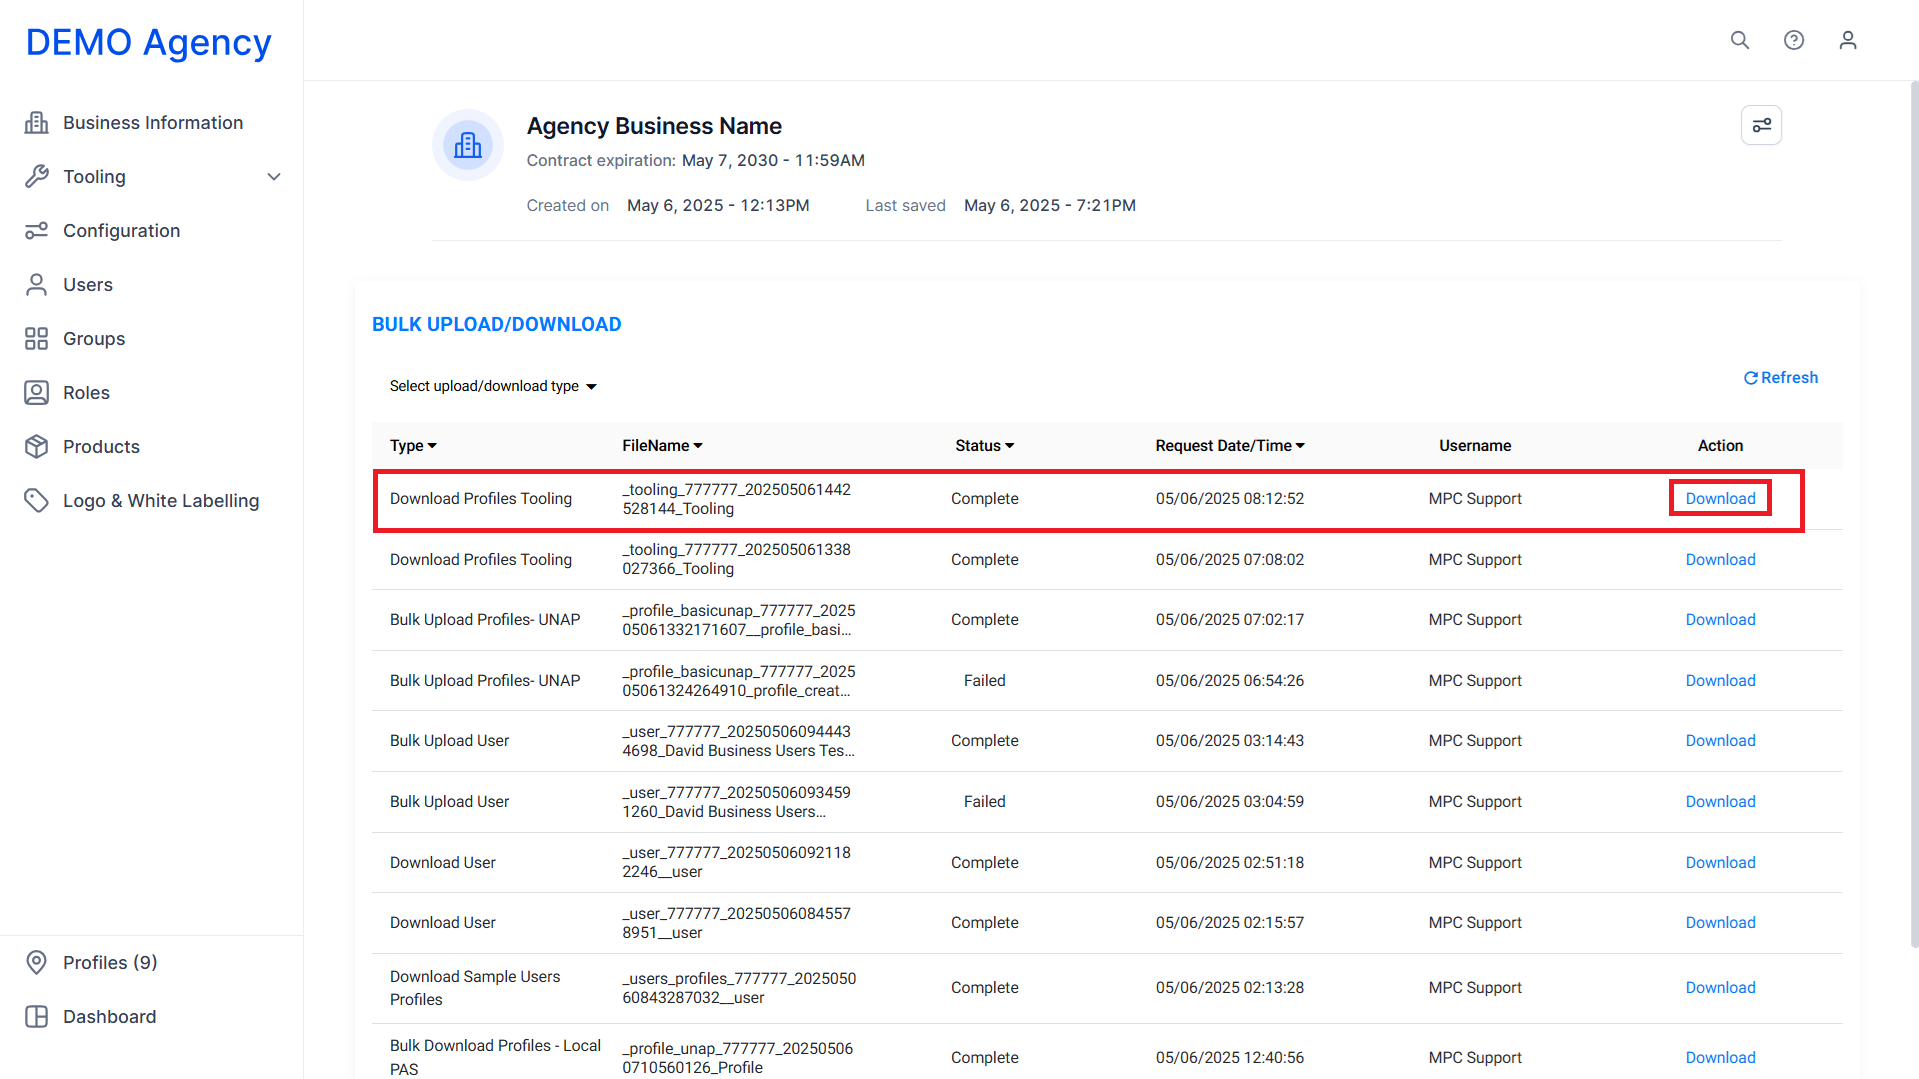Expand the Tooling submenu chevron
Image resolution: width=1919 pixels, height=1079 pixels.
coord(274,177)
